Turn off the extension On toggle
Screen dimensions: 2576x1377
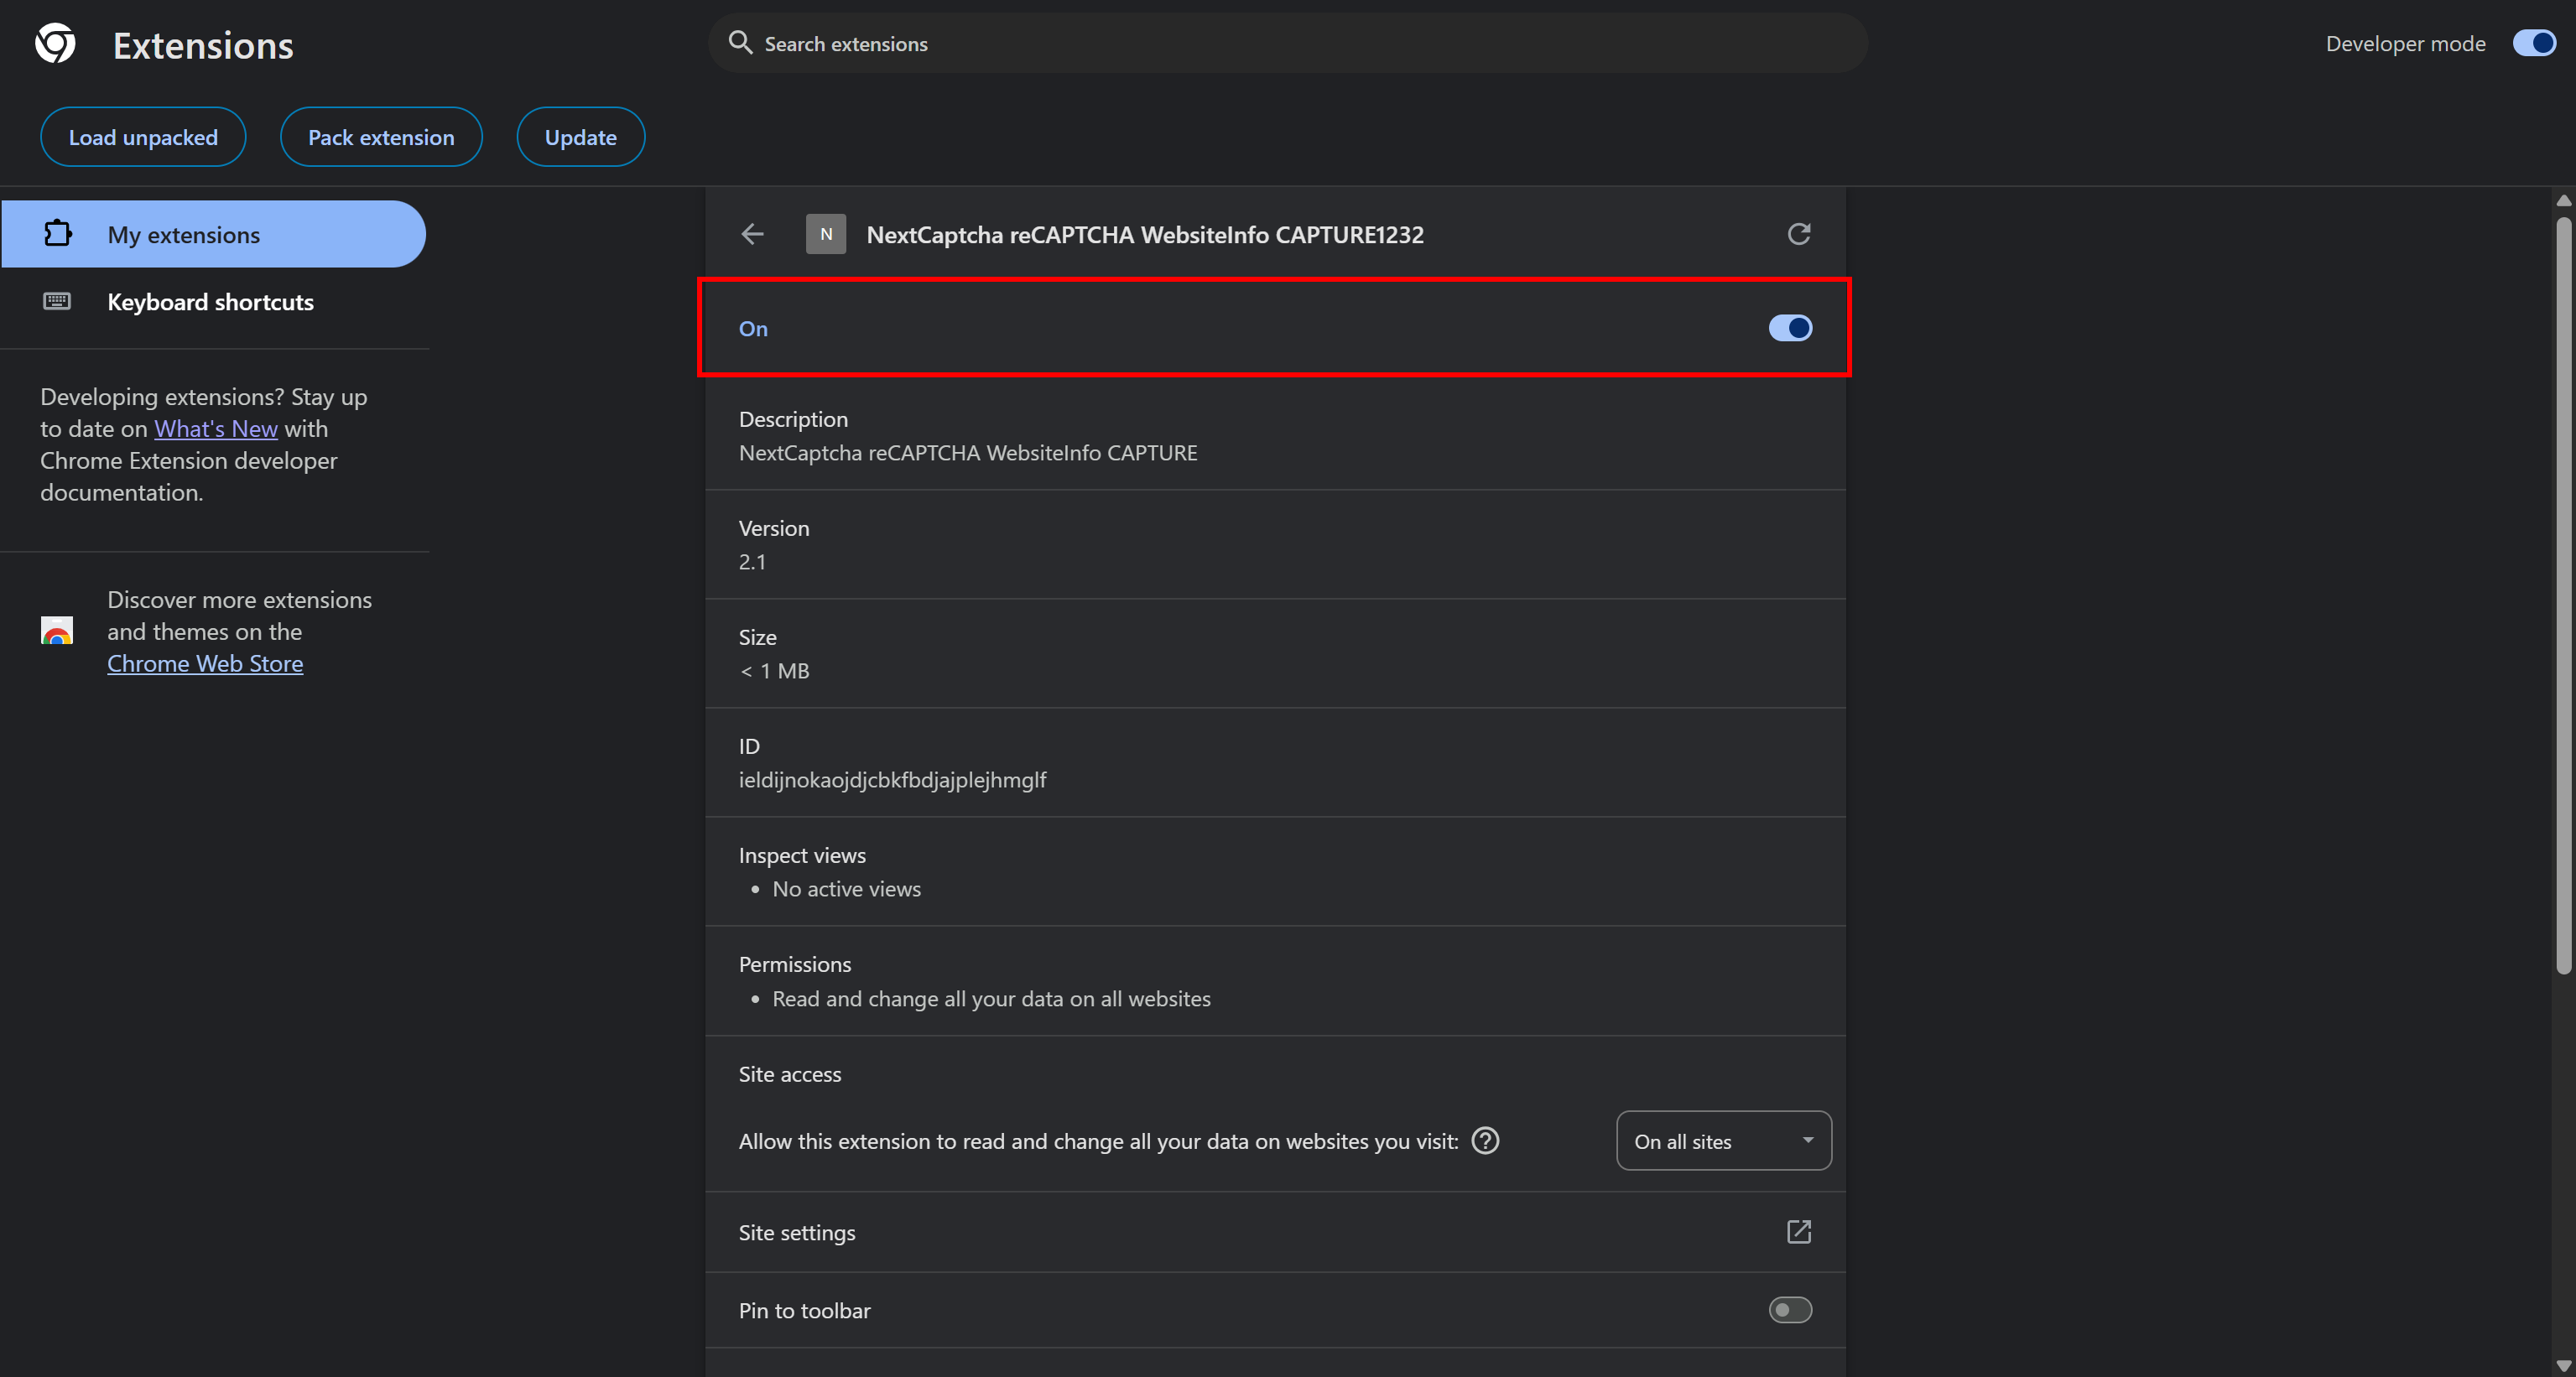pyautogui.click(x=1789, y=328)
